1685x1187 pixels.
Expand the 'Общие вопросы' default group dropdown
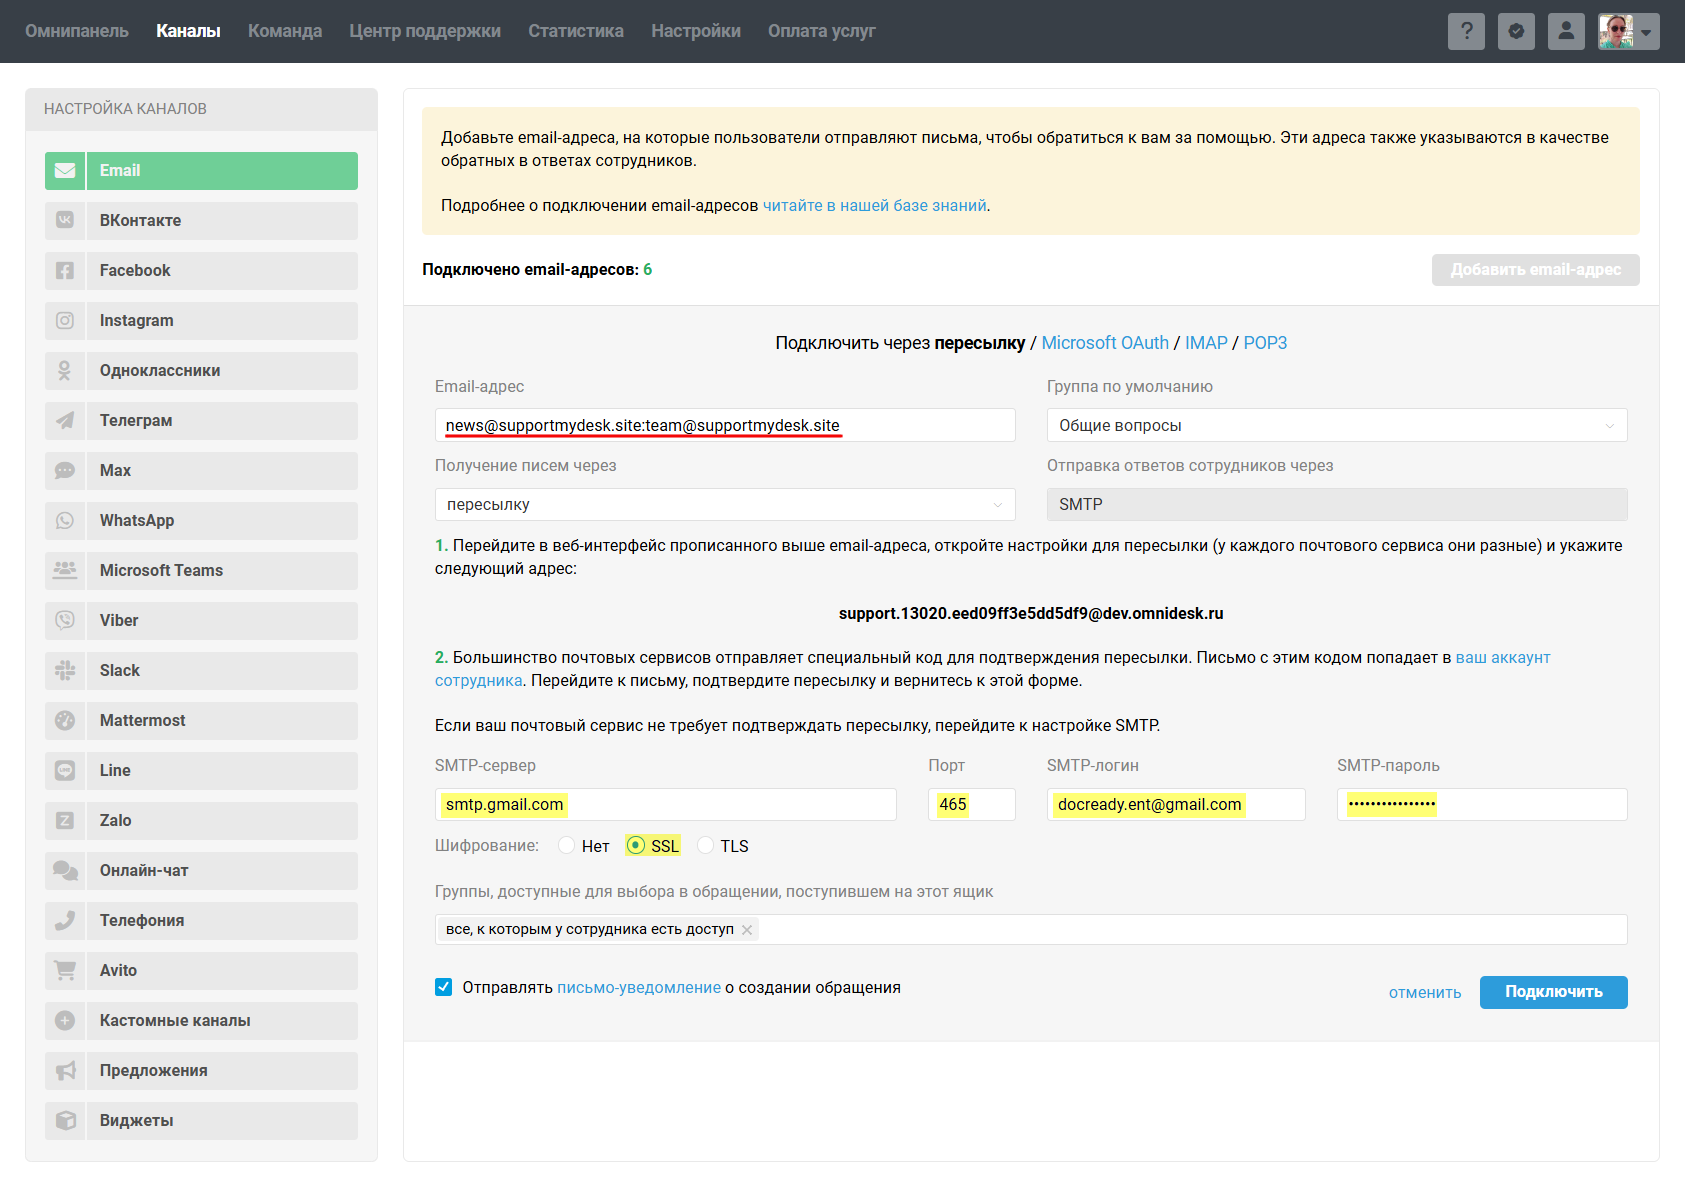click(1336, 425)
